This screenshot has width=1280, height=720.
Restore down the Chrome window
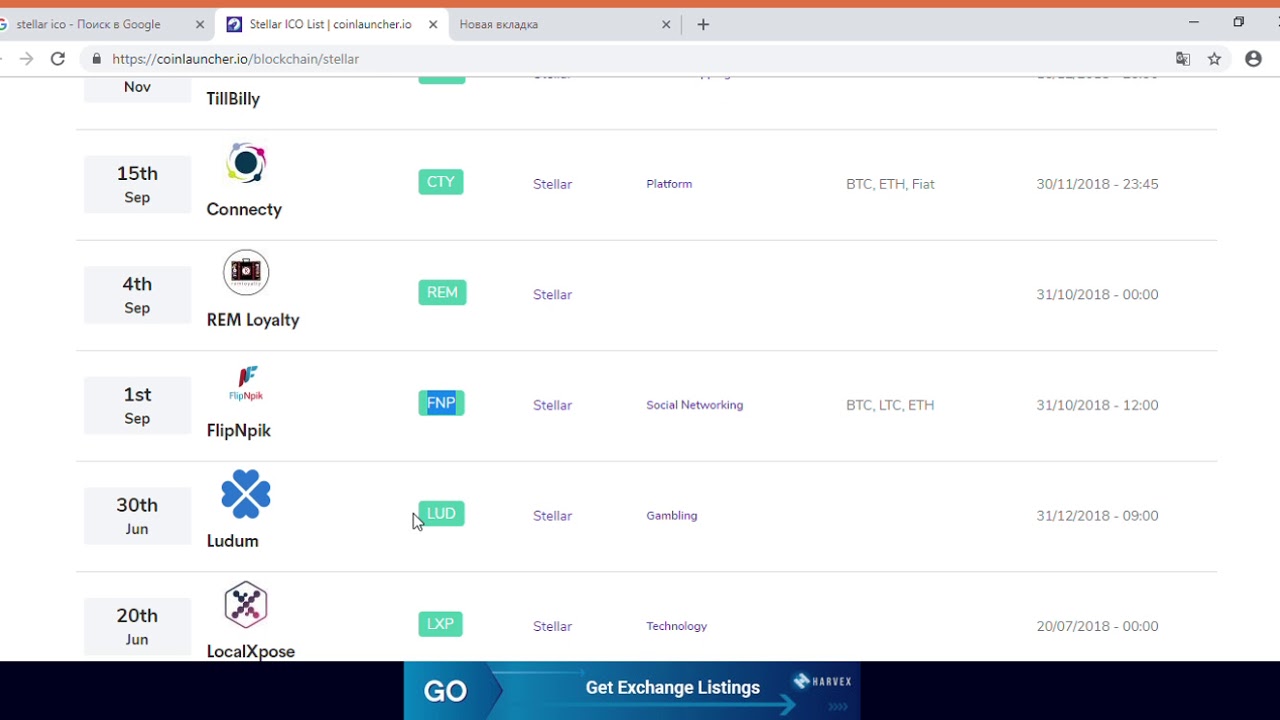tap(1238, 22)
